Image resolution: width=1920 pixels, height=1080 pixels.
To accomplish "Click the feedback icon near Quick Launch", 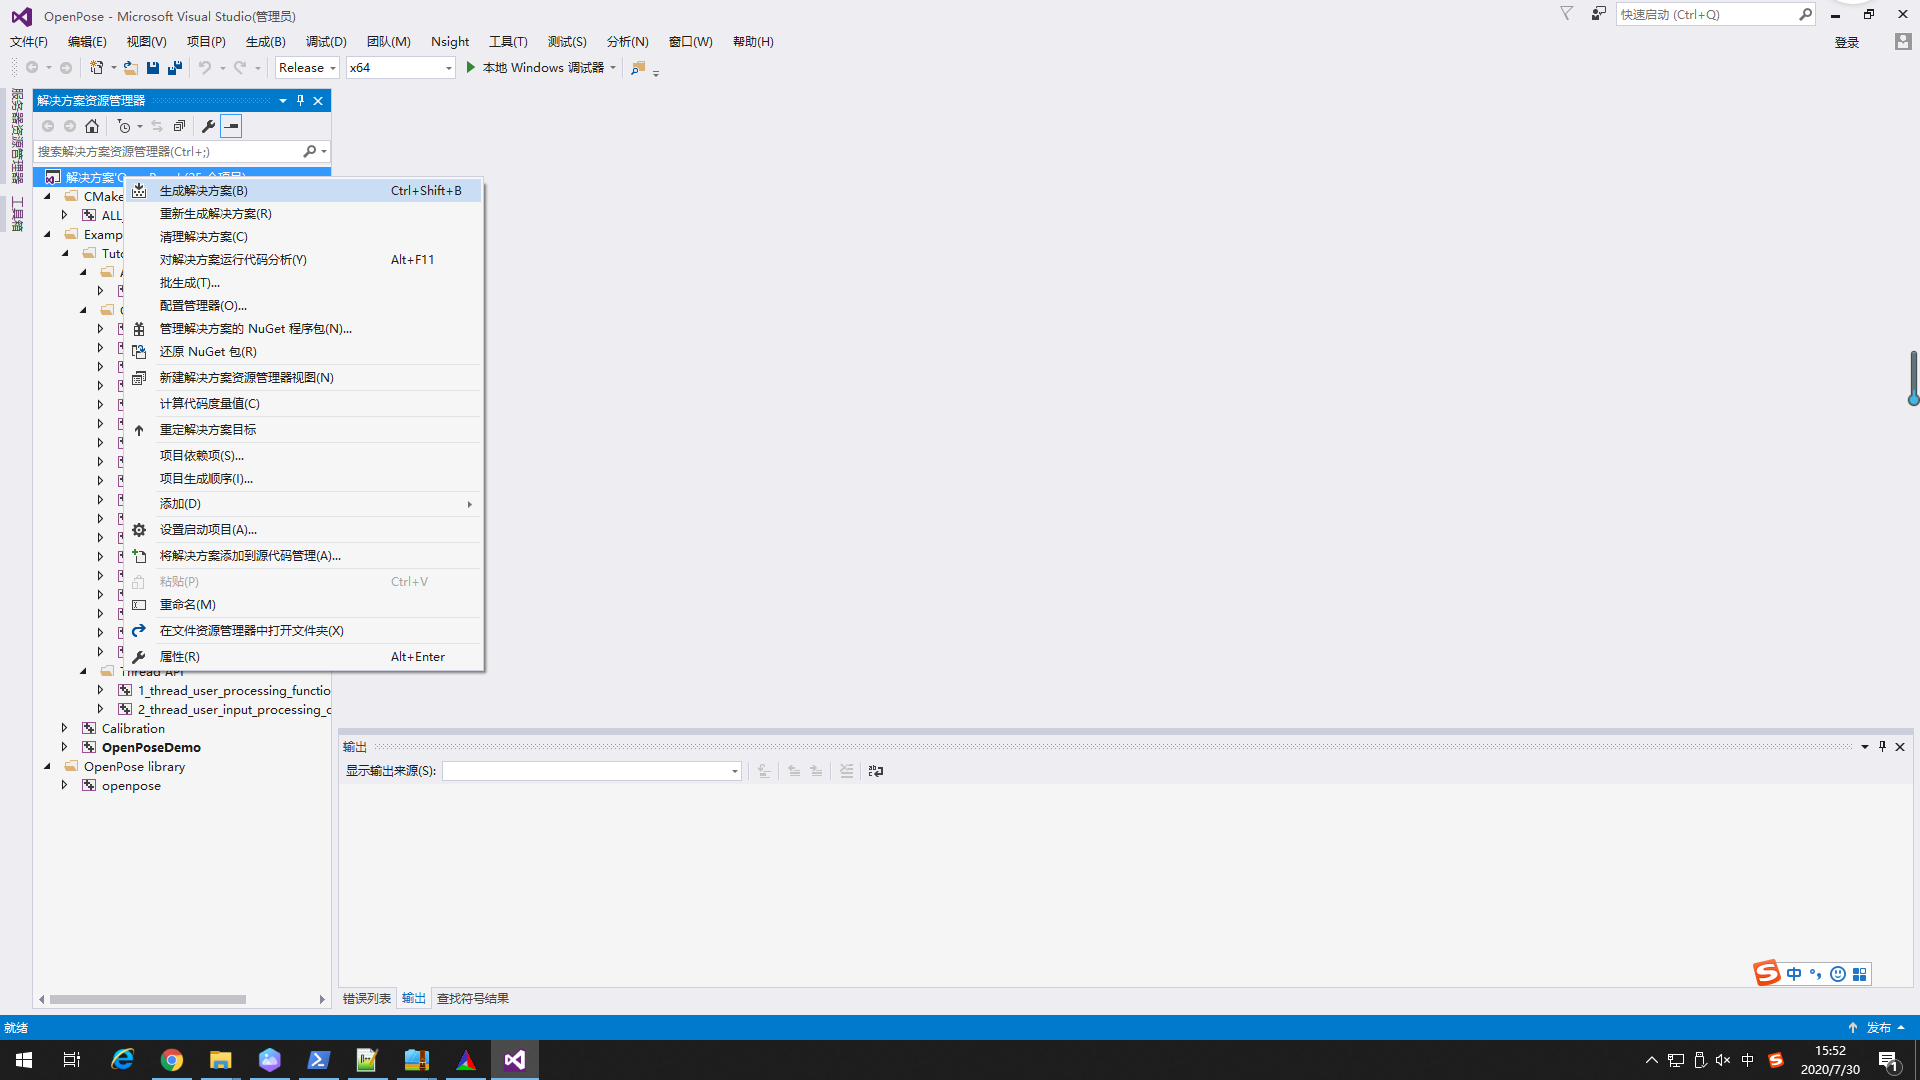I will (x=1599, y=14).
